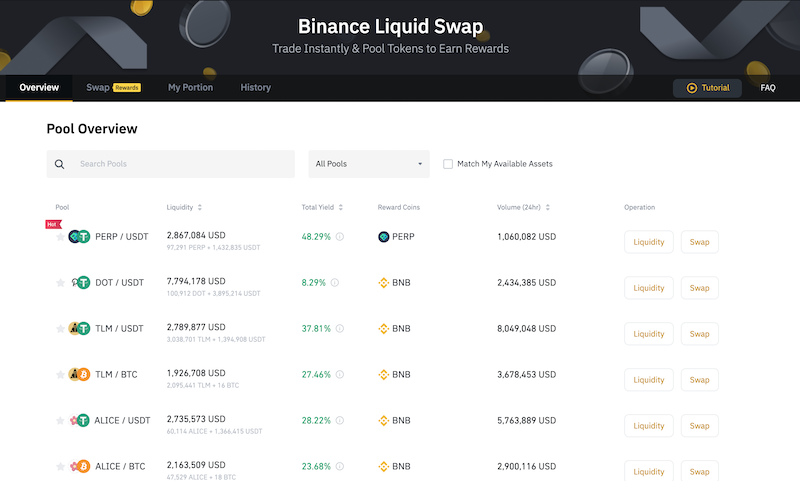
Task: Click Liquidity button for ALICE / USDT
Action: (x=649, y=425)
